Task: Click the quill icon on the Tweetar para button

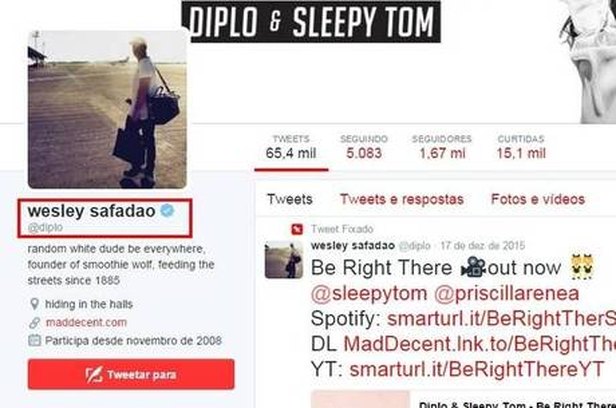Action: pos(94,375)
